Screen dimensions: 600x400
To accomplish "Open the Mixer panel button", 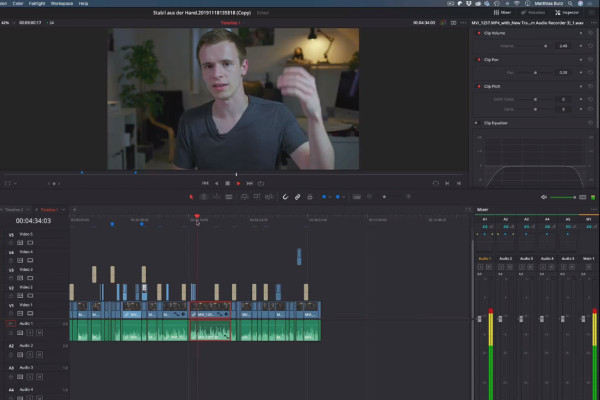I will (502, 13).
